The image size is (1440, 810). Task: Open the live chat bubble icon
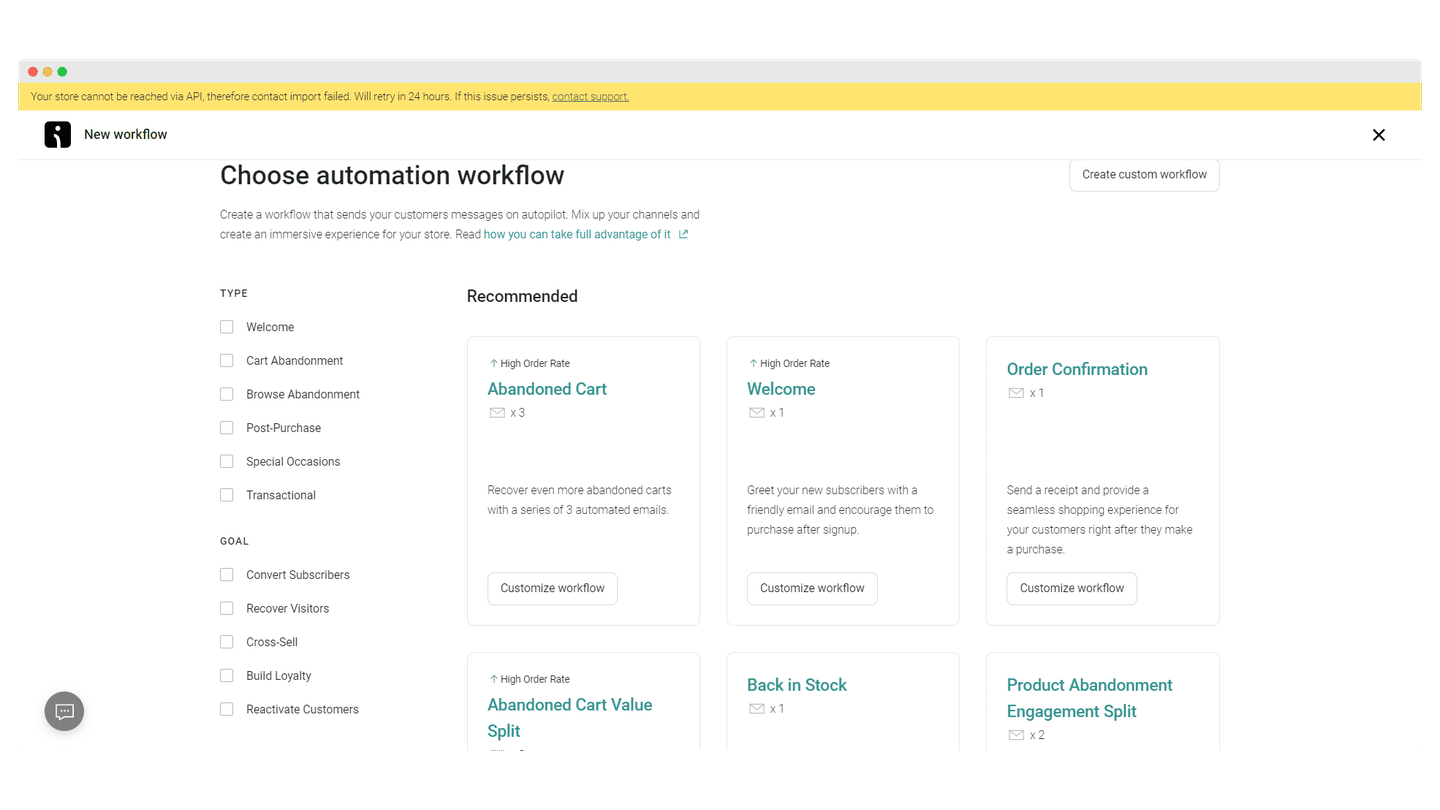(65, 711)
